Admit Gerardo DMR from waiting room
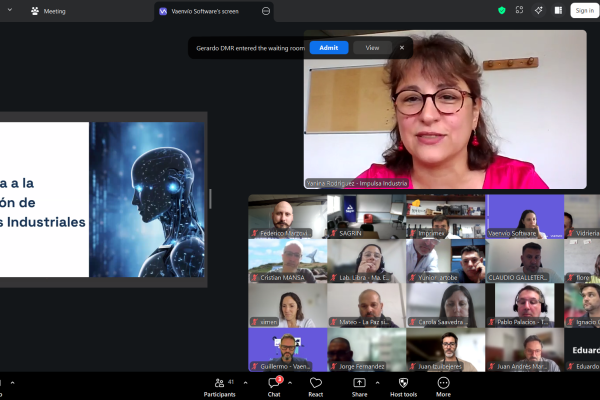The image size is (600, 400). pos(329,47)
